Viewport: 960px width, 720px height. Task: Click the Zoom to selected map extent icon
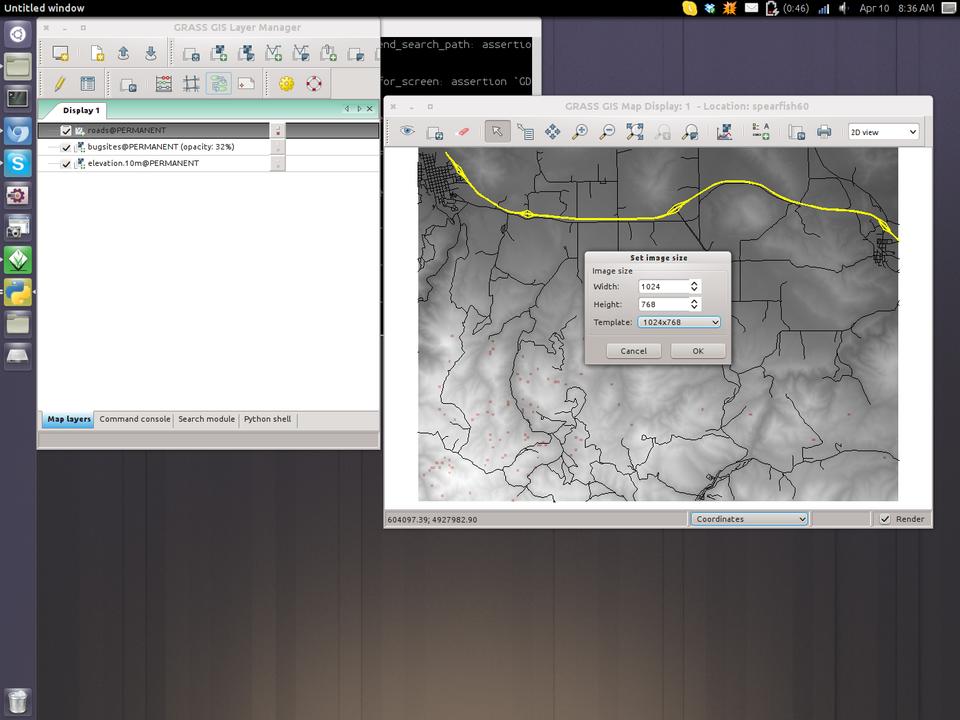pos(634,132)
